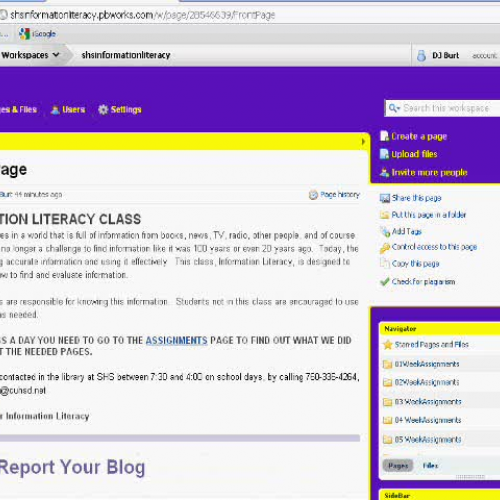Click the Add Tags icon

pyautogui.click(x=385, y=231)
